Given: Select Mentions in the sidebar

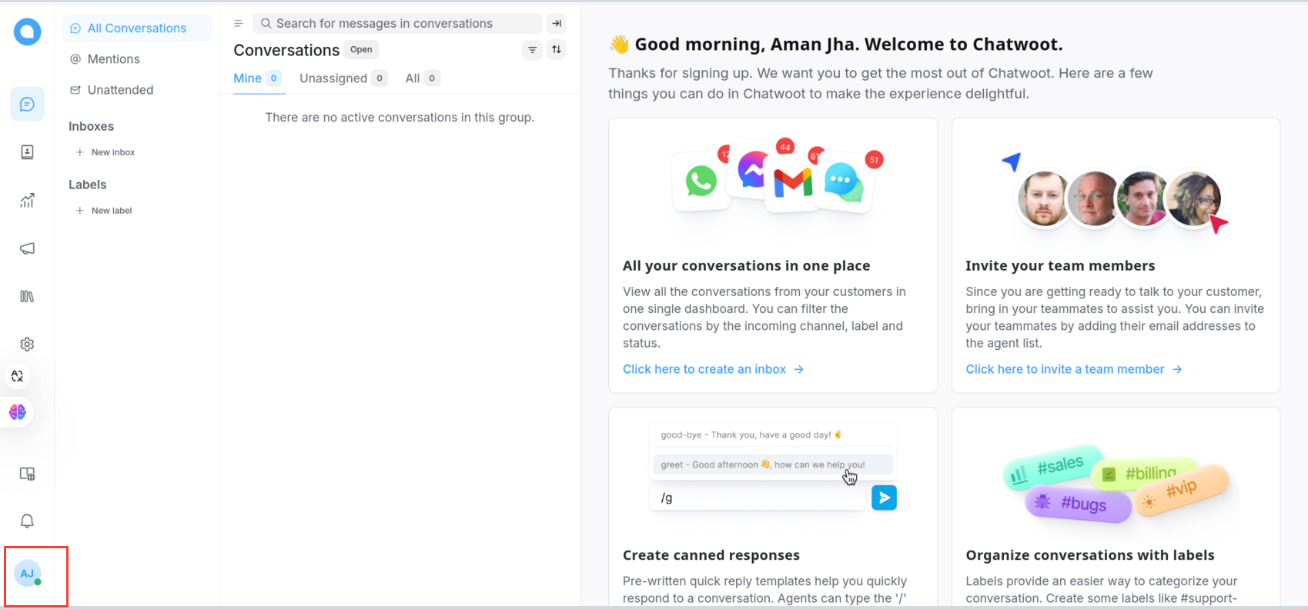Looking at the screenshot, I should click(104, 58).
